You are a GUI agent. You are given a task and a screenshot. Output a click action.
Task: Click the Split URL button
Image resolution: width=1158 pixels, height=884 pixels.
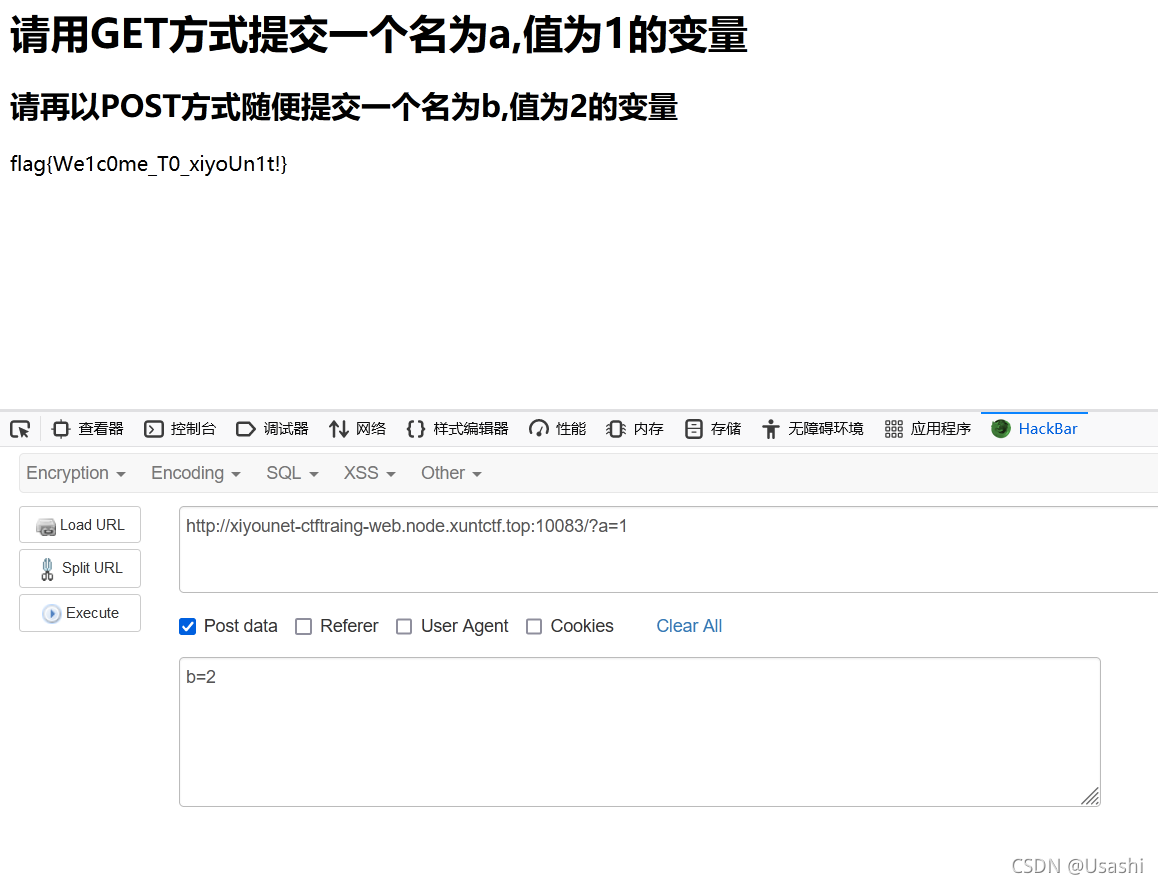(x=80, y=568)
